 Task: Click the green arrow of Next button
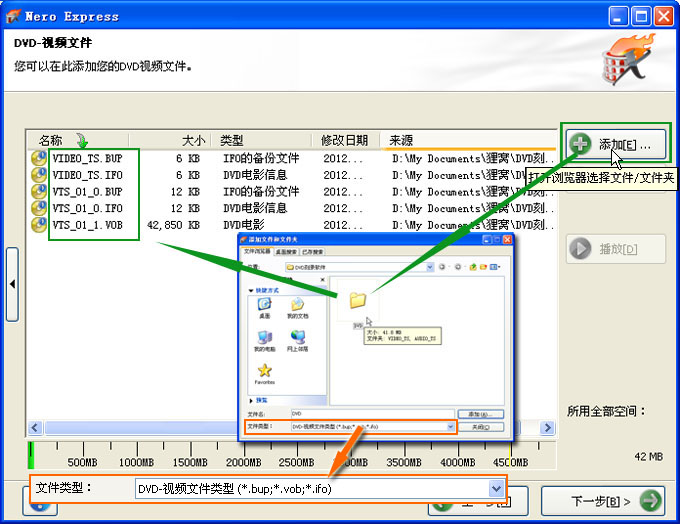(650, 501)
